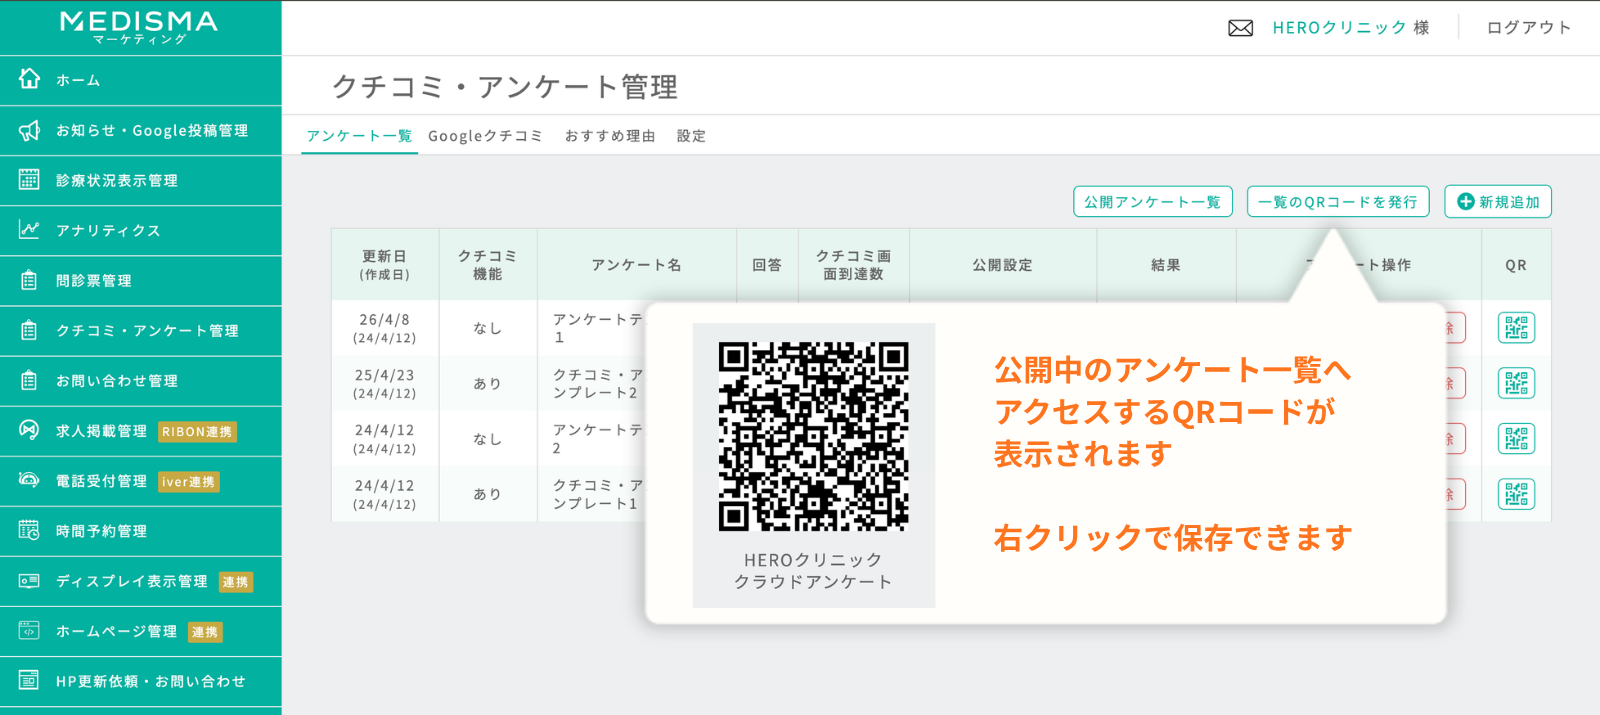Open アナリティクス menu item
The height and width of the screenshot is (715, 1600).
[140, 230]
